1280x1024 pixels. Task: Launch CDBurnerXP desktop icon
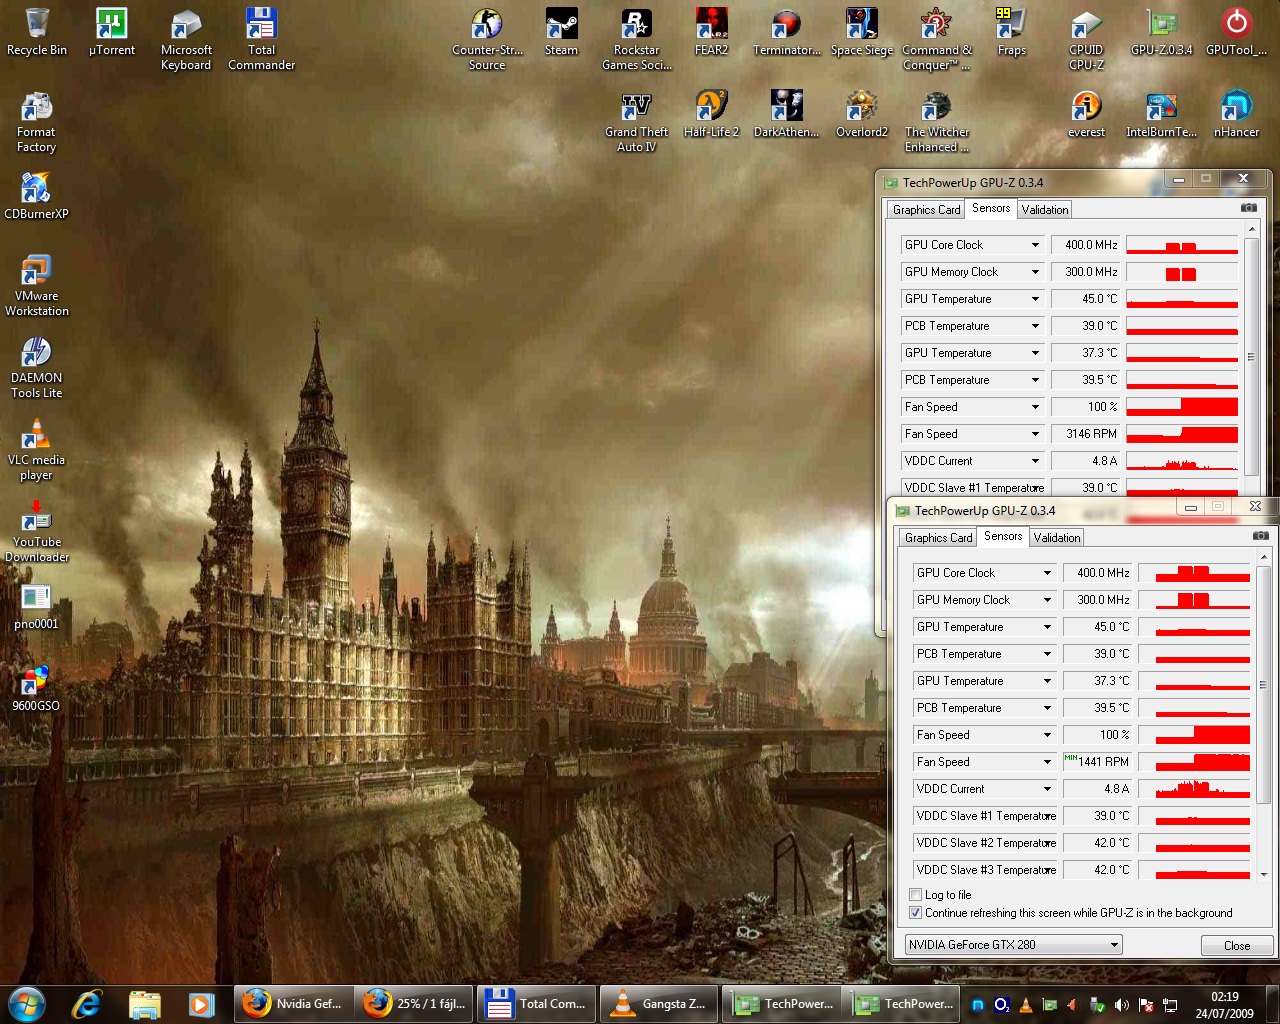[x=36, y=196]
